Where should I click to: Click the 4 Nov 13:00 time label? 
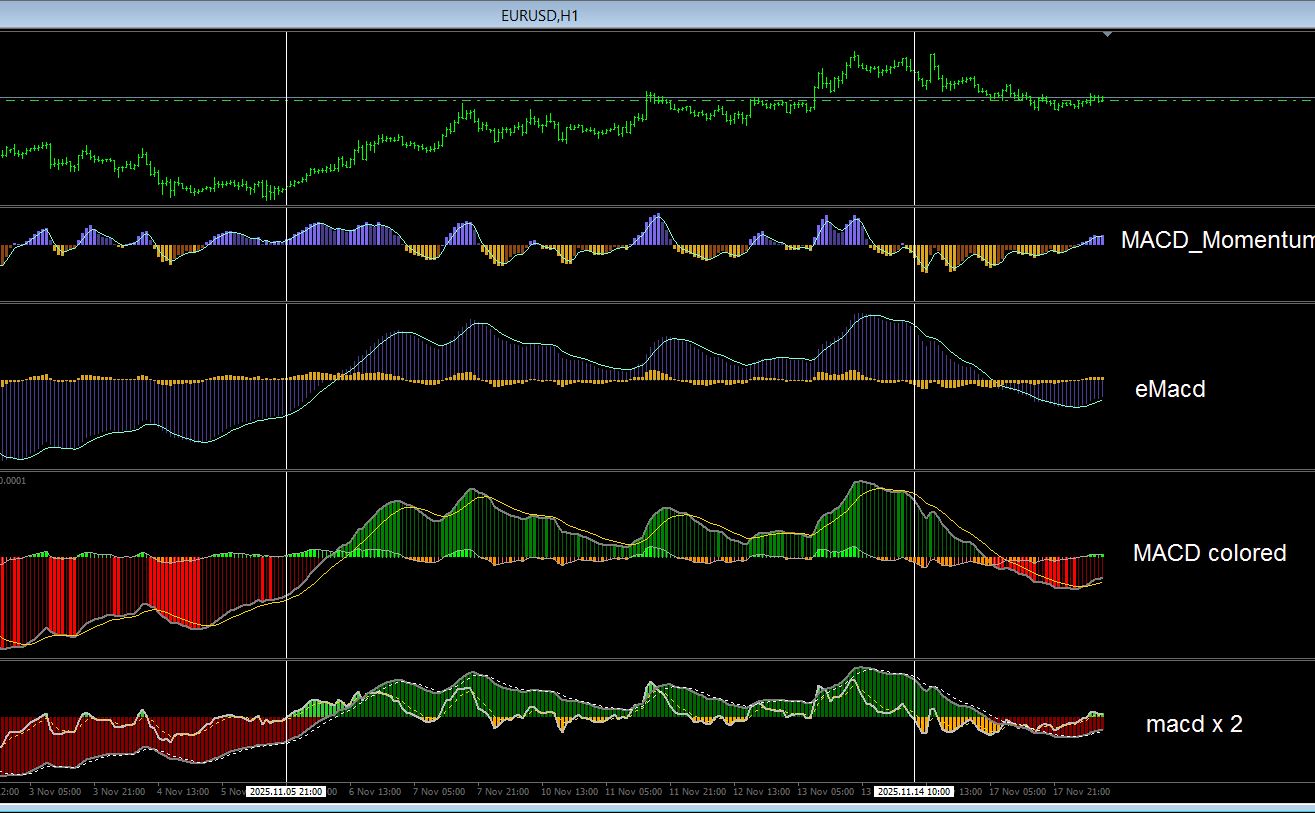[183, 792]
